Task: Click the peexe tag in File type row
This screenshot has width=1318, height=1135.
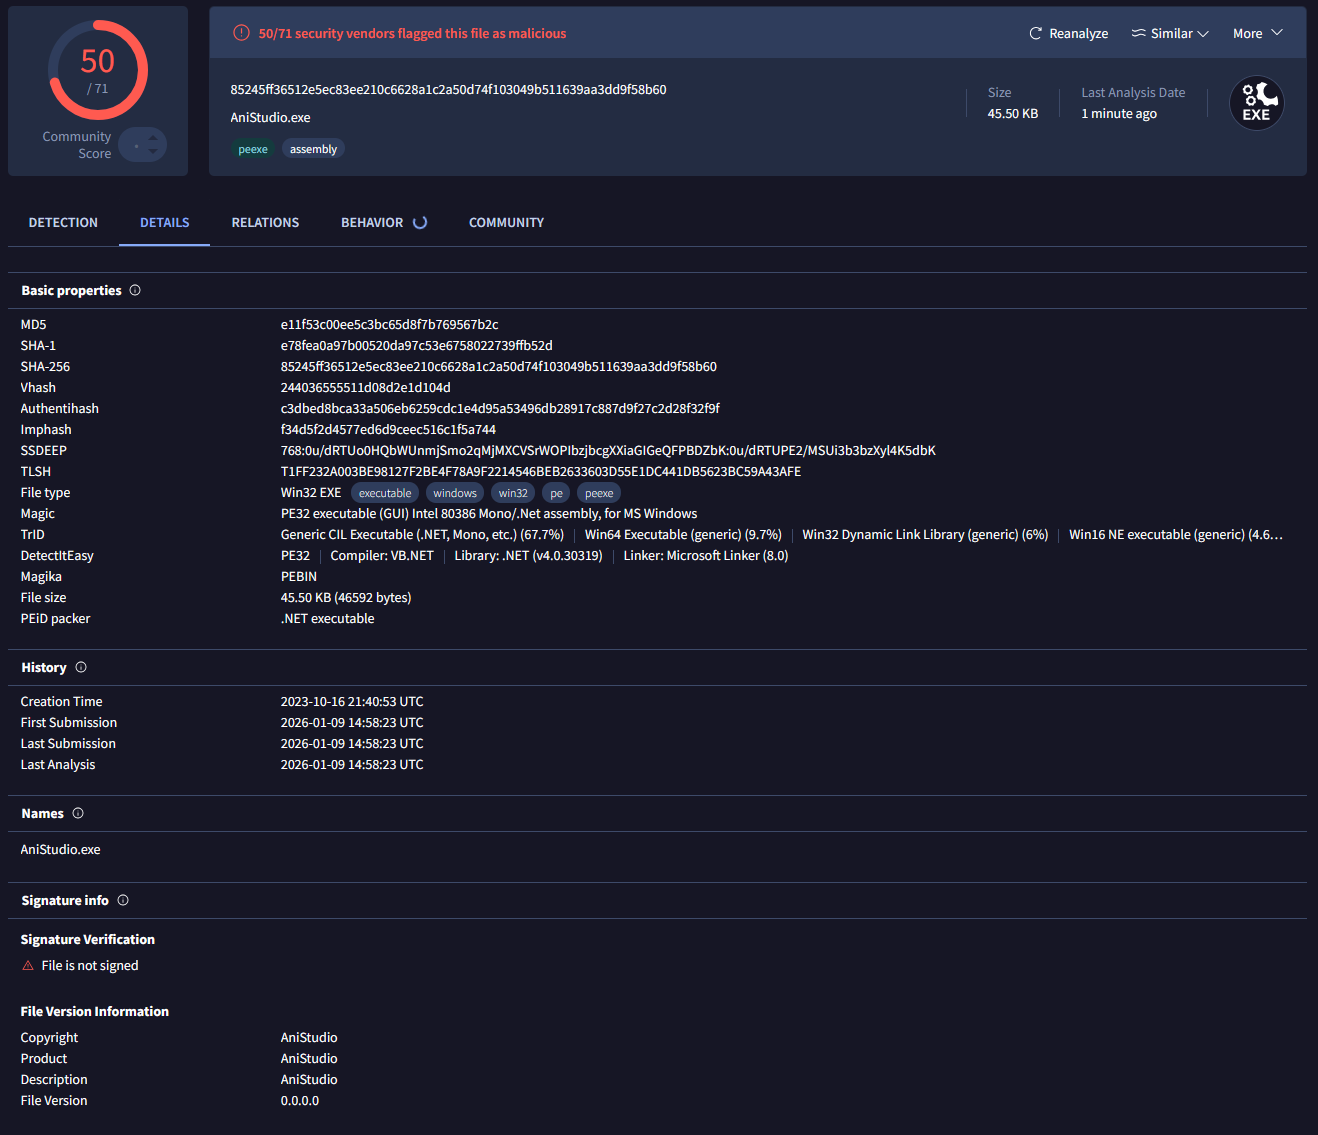Action: [599, 493]
